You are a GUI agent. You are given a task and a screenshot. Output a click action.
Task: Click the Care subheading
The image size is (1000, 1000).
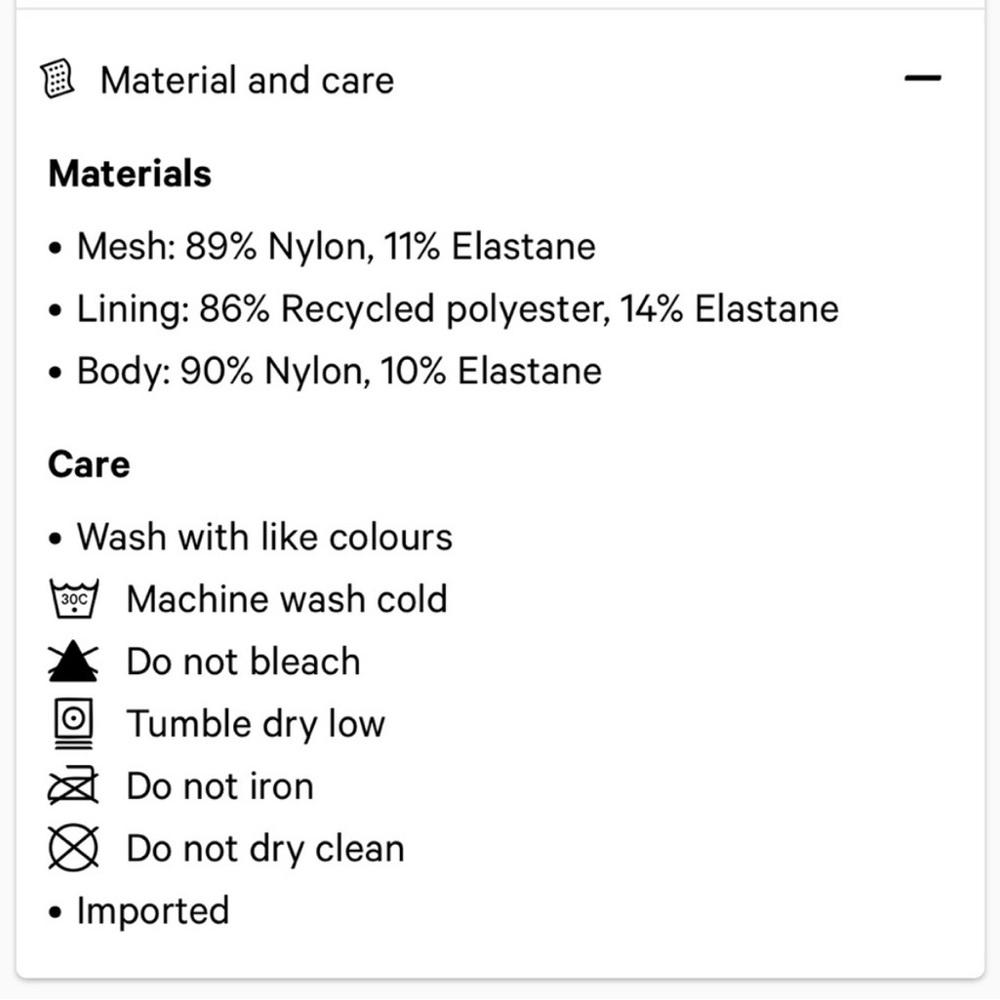[89, 465]
